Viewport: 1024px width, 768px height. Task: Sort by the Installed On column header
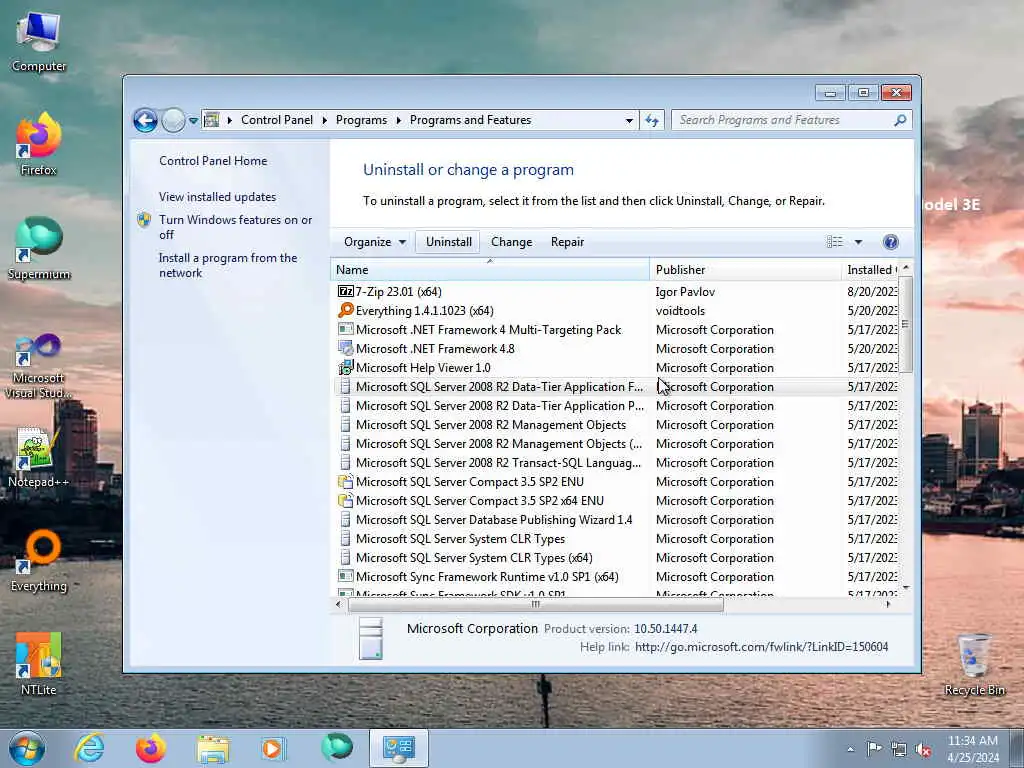[870, 270]
